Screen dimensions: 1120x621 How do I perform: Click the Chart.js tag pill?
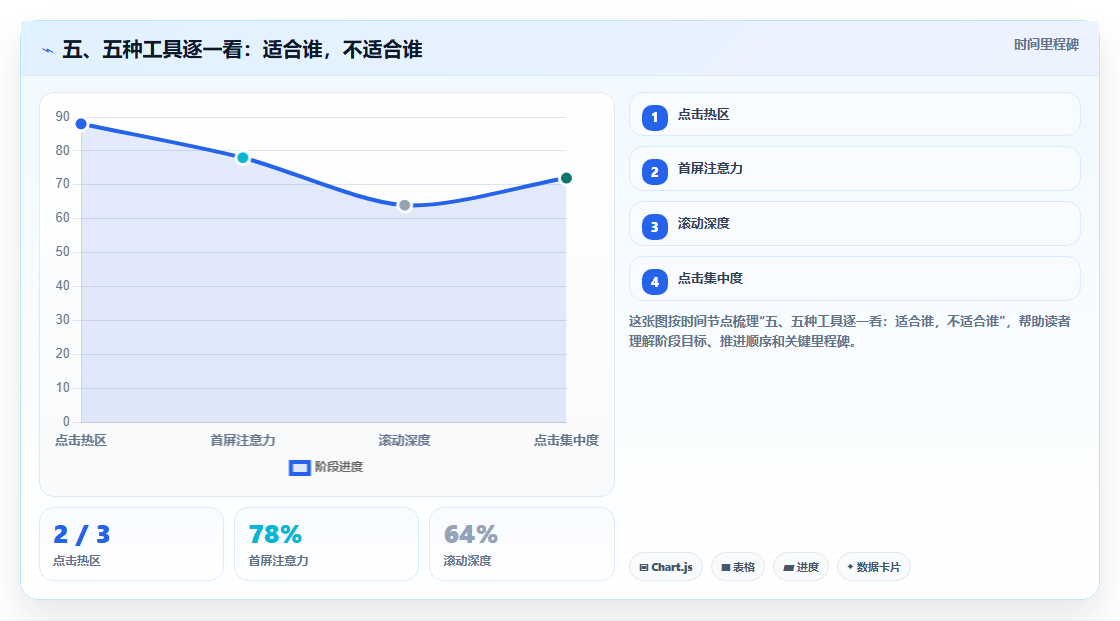click(666, 567)
